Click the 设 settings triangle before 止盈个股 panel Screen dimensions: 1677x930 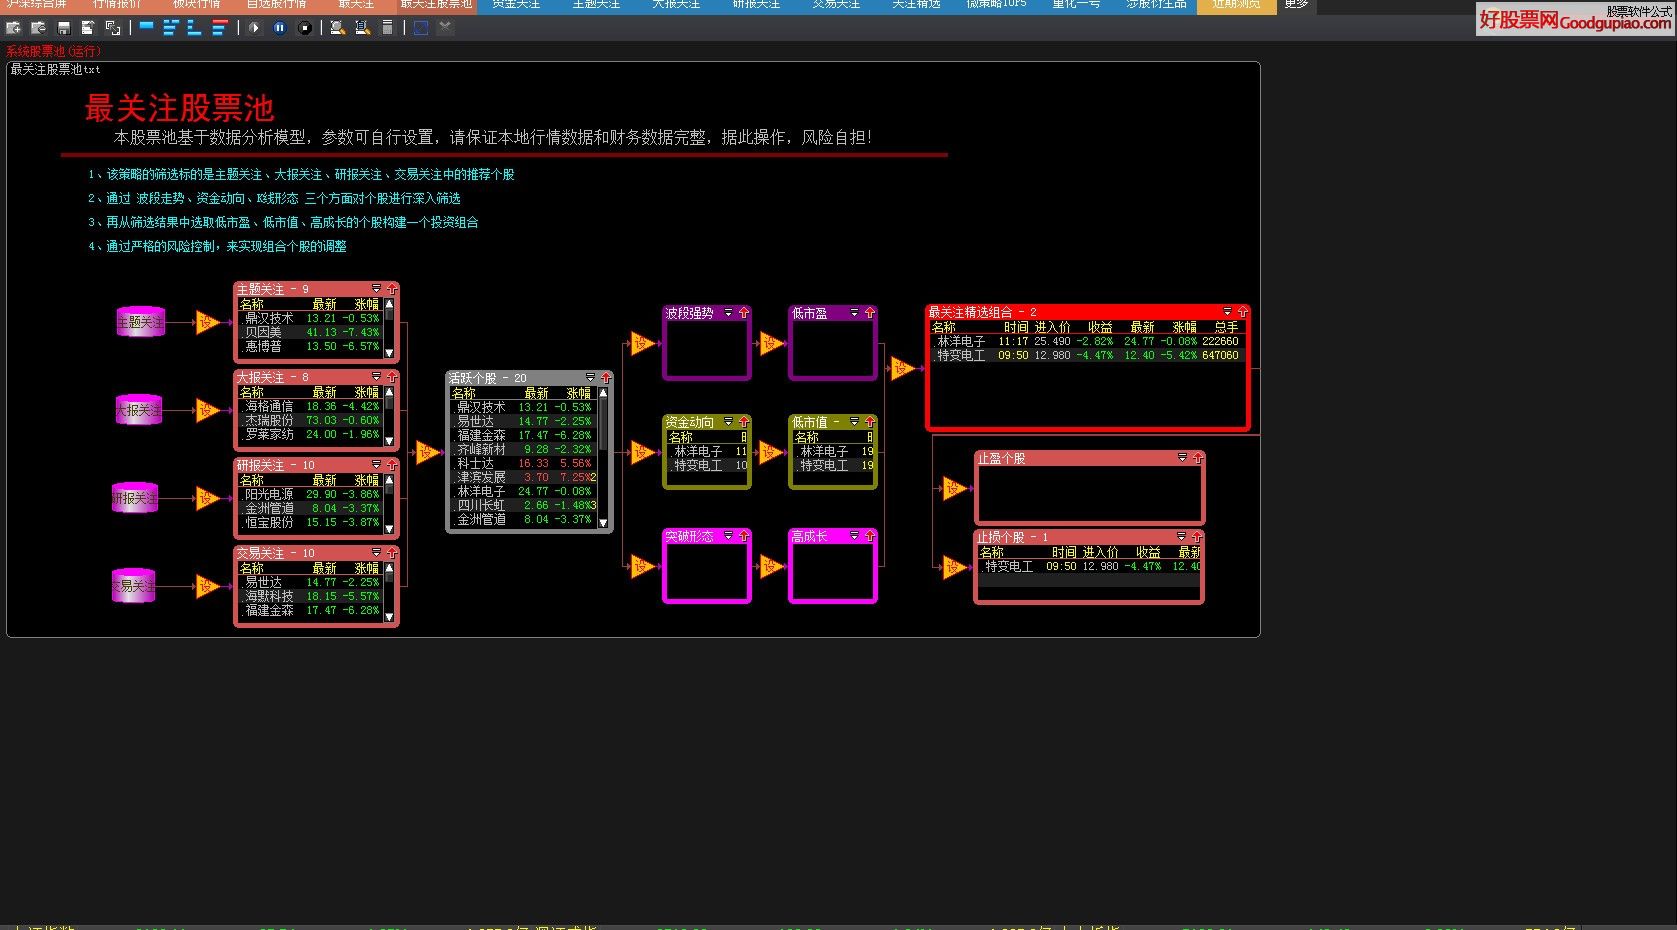952,489
